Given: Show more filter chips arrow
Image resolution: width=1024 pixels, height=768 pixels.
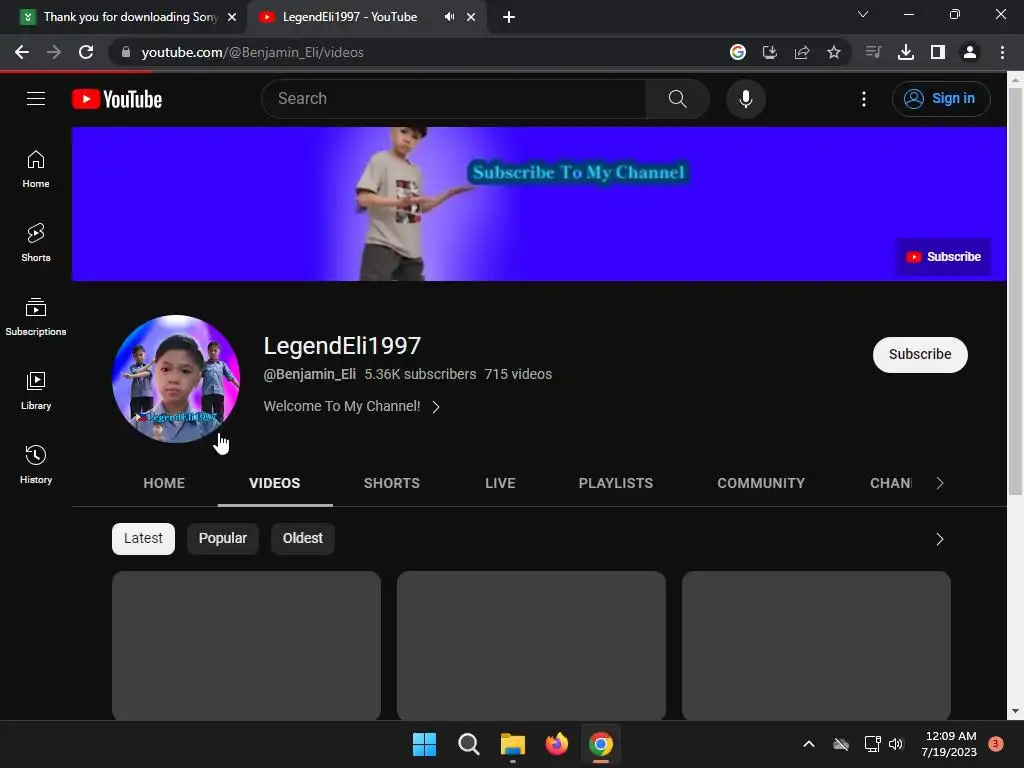Looking at the screenshot, I should (x=940, y=539).
